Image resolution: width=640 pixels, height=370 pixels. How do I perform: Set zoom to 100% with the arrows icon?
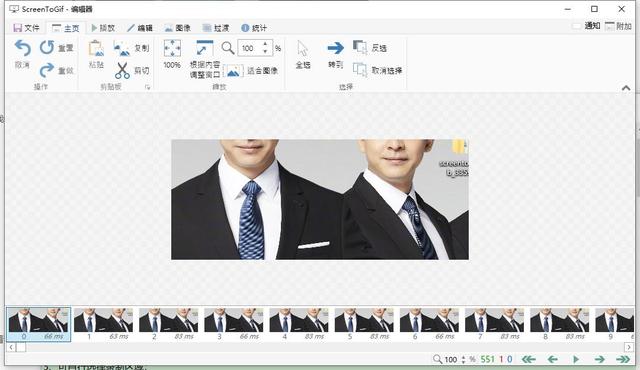tap(172, 48)
